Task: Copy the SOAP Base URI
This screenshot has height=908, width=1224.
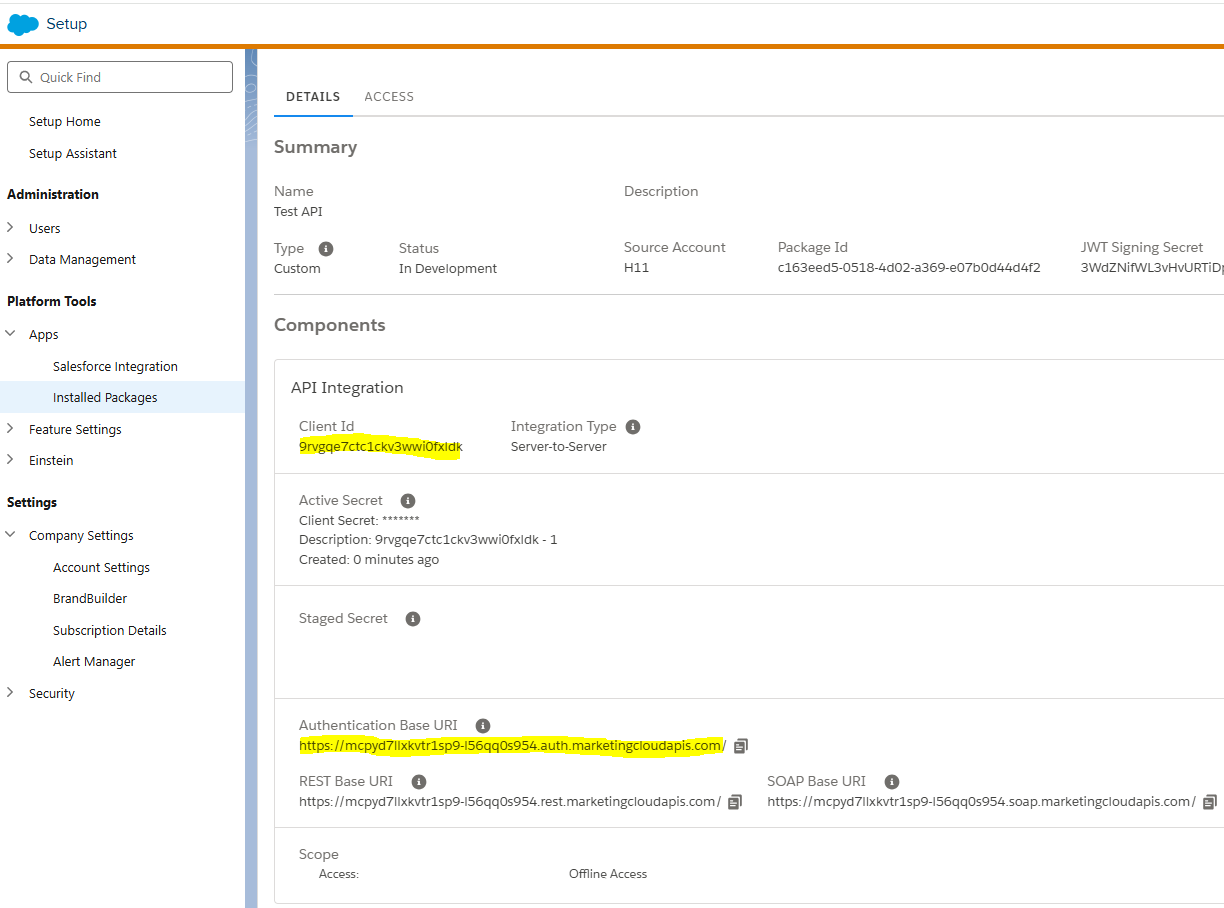Action: click(x=1210, y=802)
